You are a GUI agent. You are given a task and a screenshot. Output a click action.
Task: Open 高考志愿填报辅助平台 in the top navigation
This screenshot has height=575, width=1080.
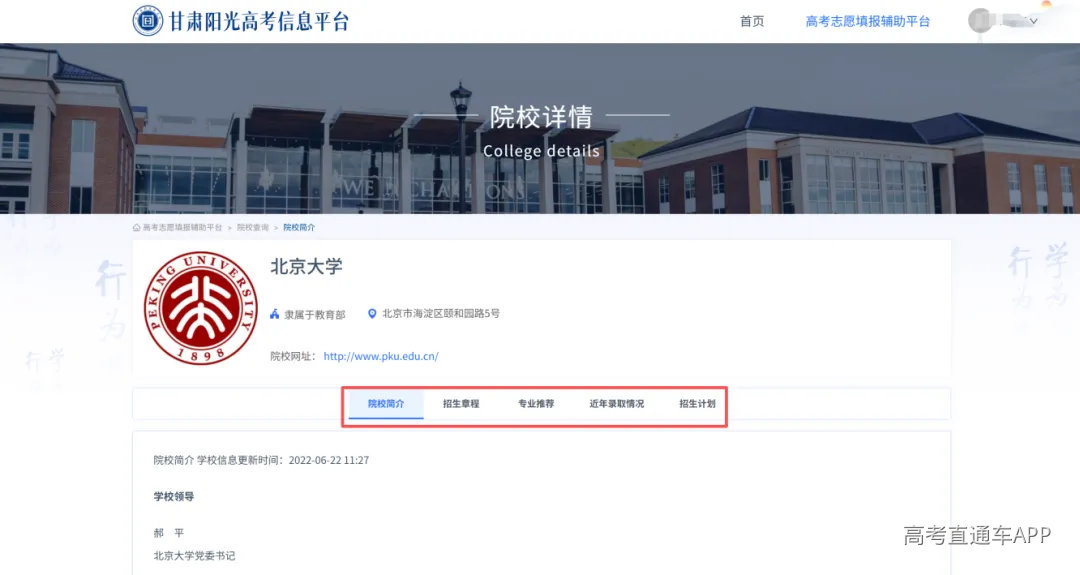(867, 21)
